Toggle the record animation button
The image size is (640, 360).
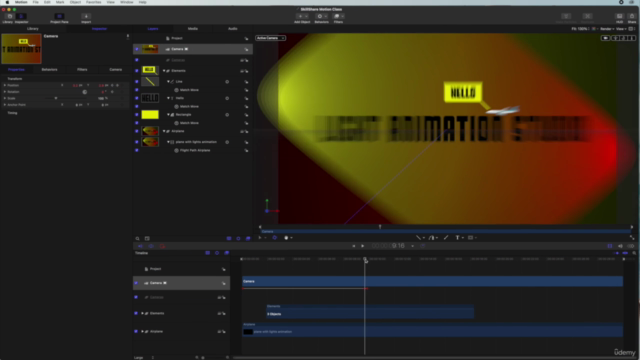162,246
